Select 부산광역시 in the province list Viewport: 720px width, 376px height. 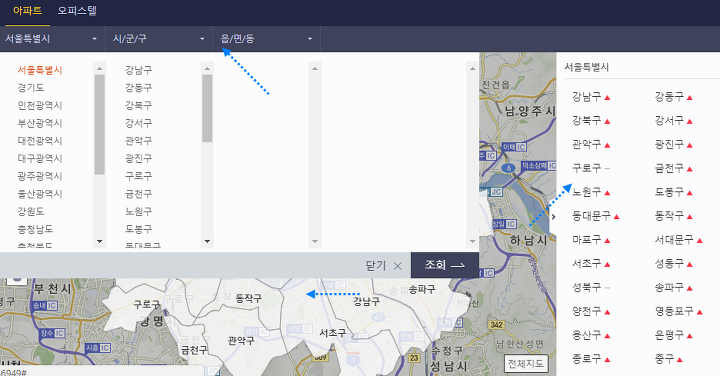(x=40, y=123)
